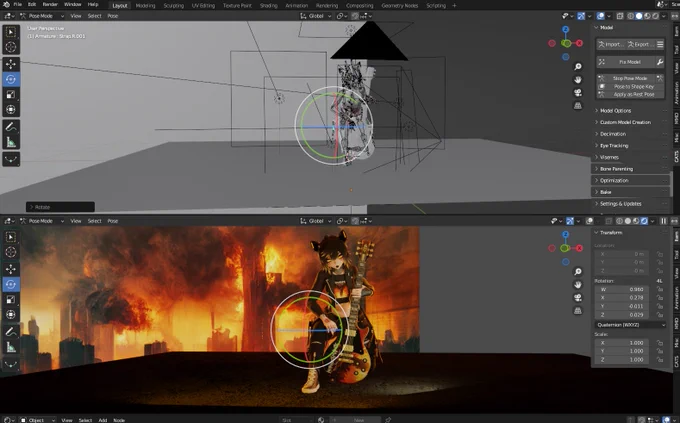Toggle camera view icon in lower viewport
Image resolution: width=680 pixels, height=423 pixels.
pos(578,298)
